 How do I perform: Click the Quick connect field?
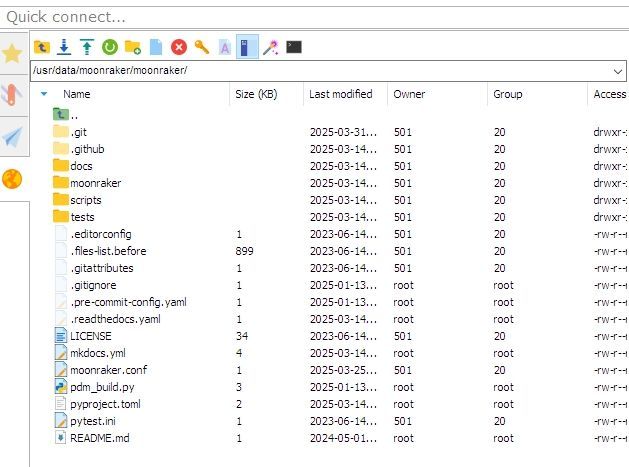click(314, 17)
